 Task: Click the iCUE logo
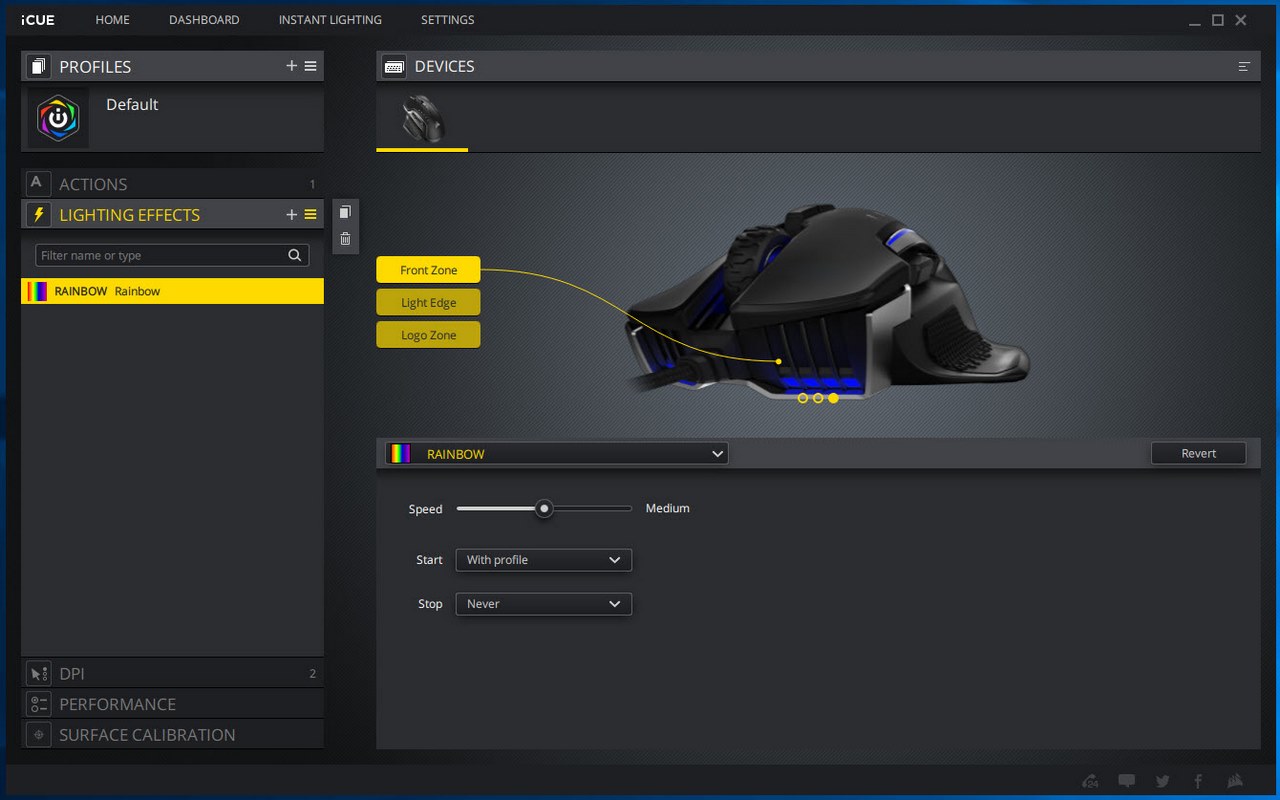click(x=38, y=20)
